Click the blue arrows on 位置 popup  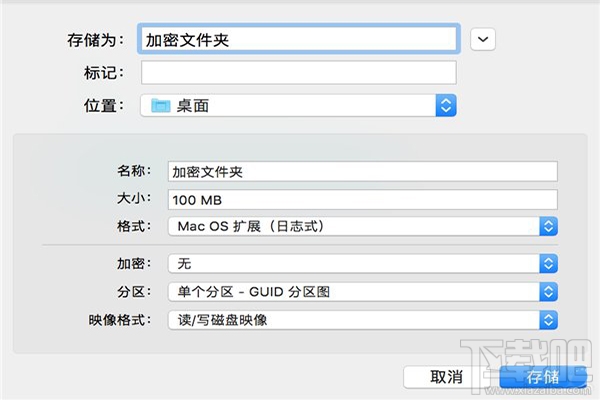[446, 104]
